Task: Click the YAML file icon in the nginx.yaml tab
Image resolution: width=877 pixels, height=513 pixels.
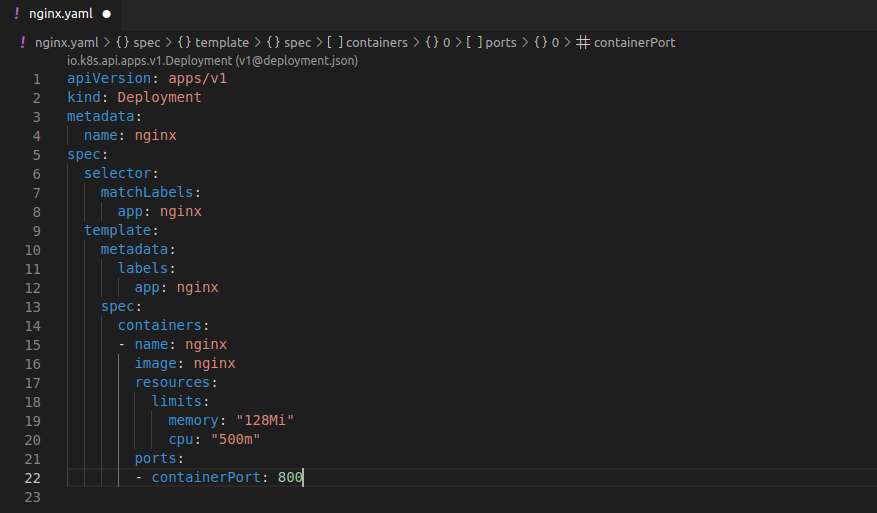Action: point(17,14)
